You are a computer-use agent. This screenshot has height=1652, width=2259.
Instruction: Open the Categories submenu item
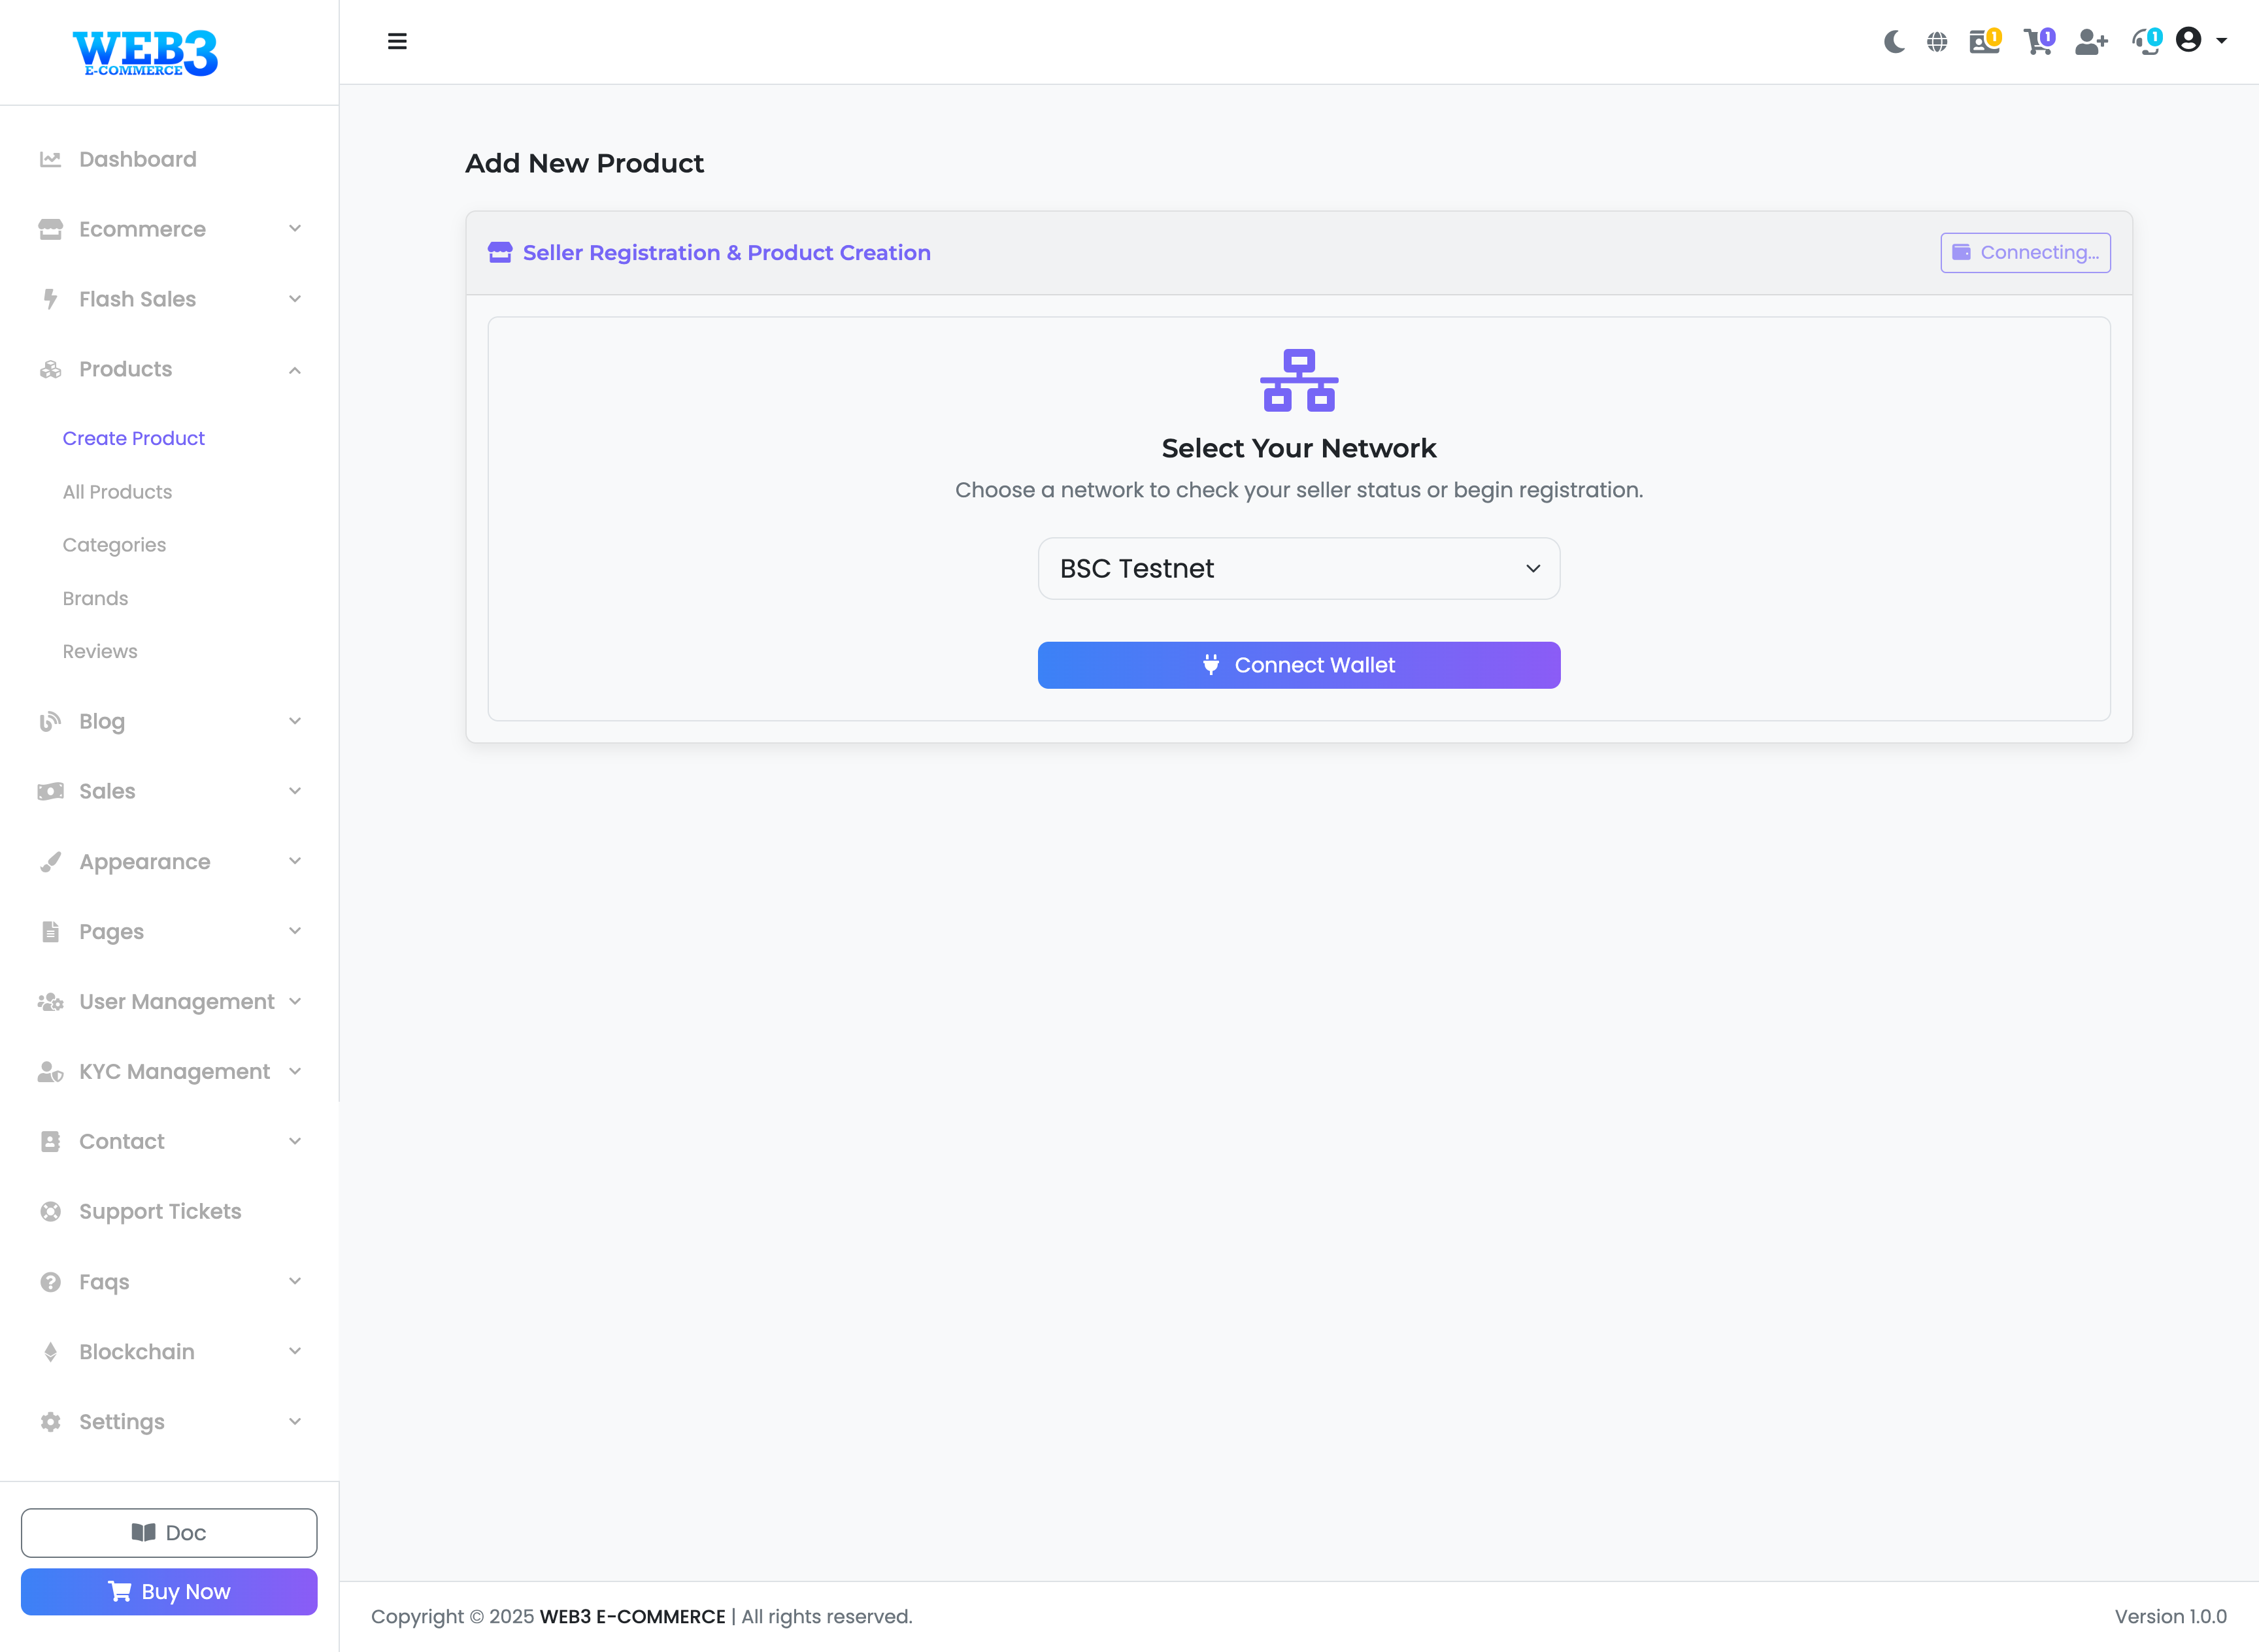pos(114,545)
